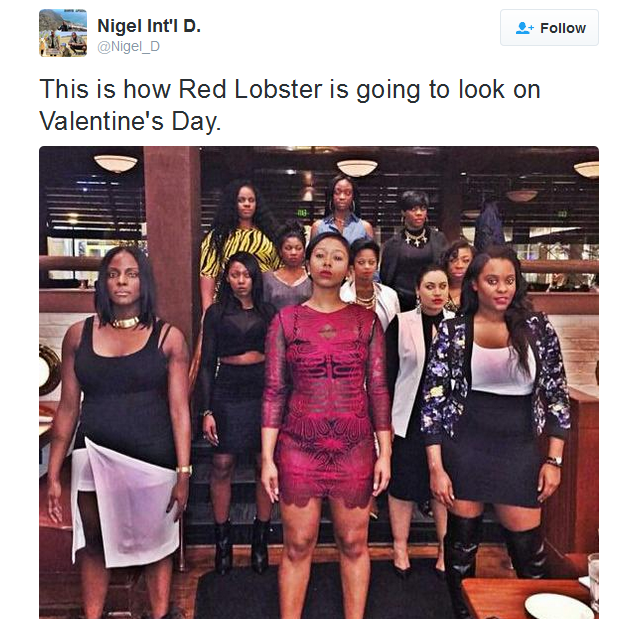Click the tweet text about Red Lobster
The height and width of the screenshot is (619, 636).
pyautogui.click(x=290, y=105)
